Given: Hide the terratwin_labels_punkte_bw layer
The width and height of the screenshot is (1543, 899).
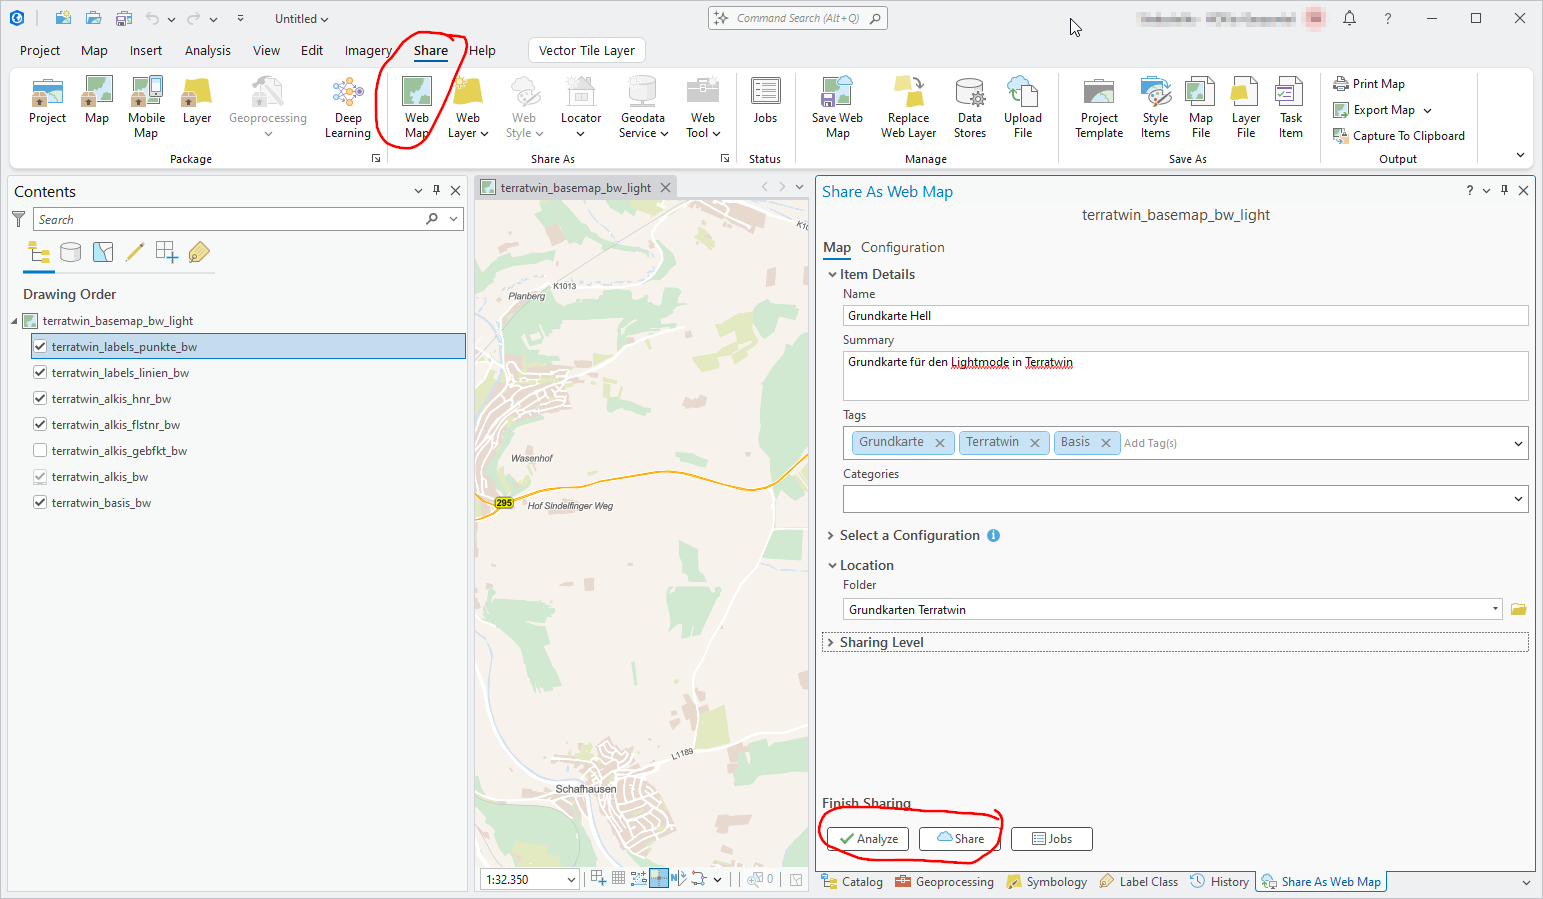Looking at the screenshot, I should click(x=40, y=346).
